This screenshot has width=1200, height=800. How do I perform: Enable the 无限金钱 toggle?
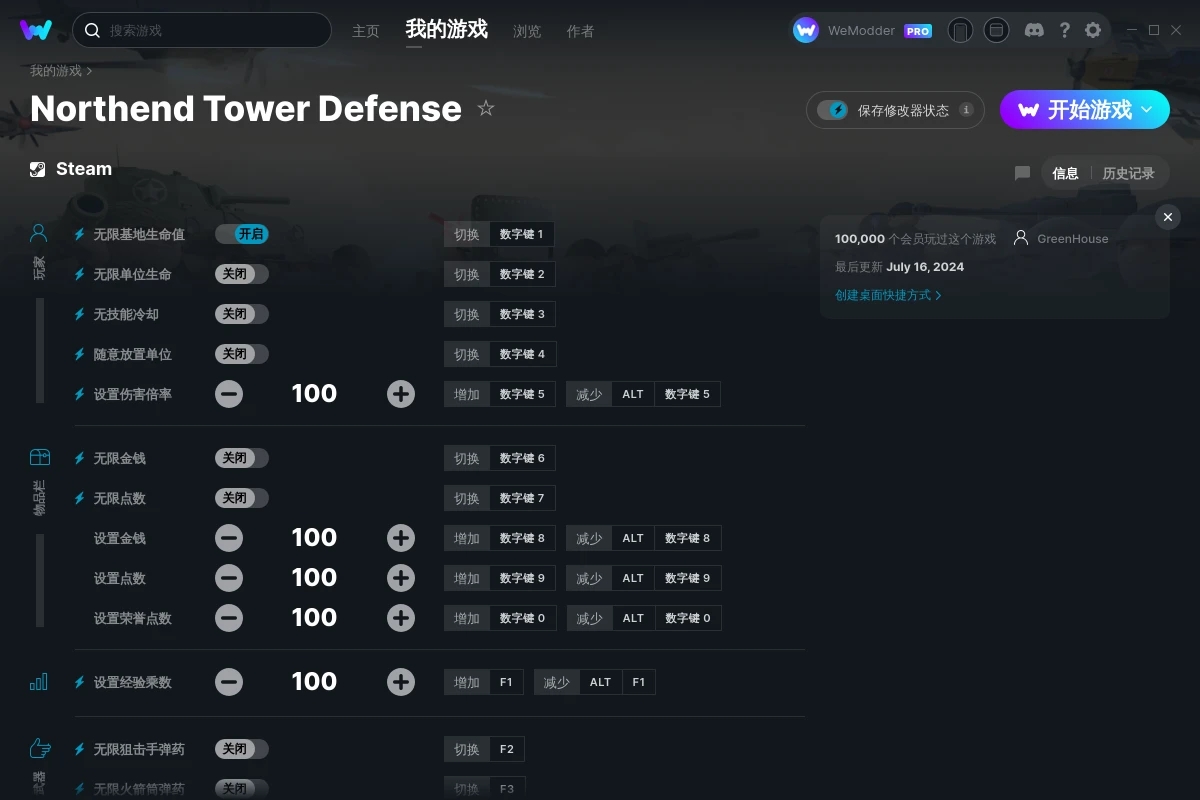click(241, 458)
